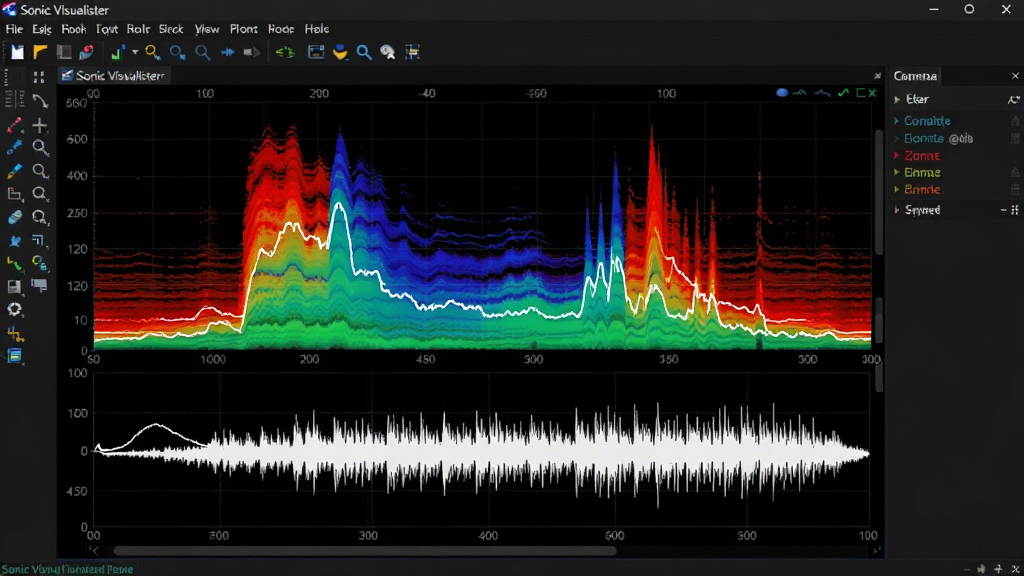Click the yellow stepped-line icon in the left sidebar
1024x576 pixels.
click(15, 335)
